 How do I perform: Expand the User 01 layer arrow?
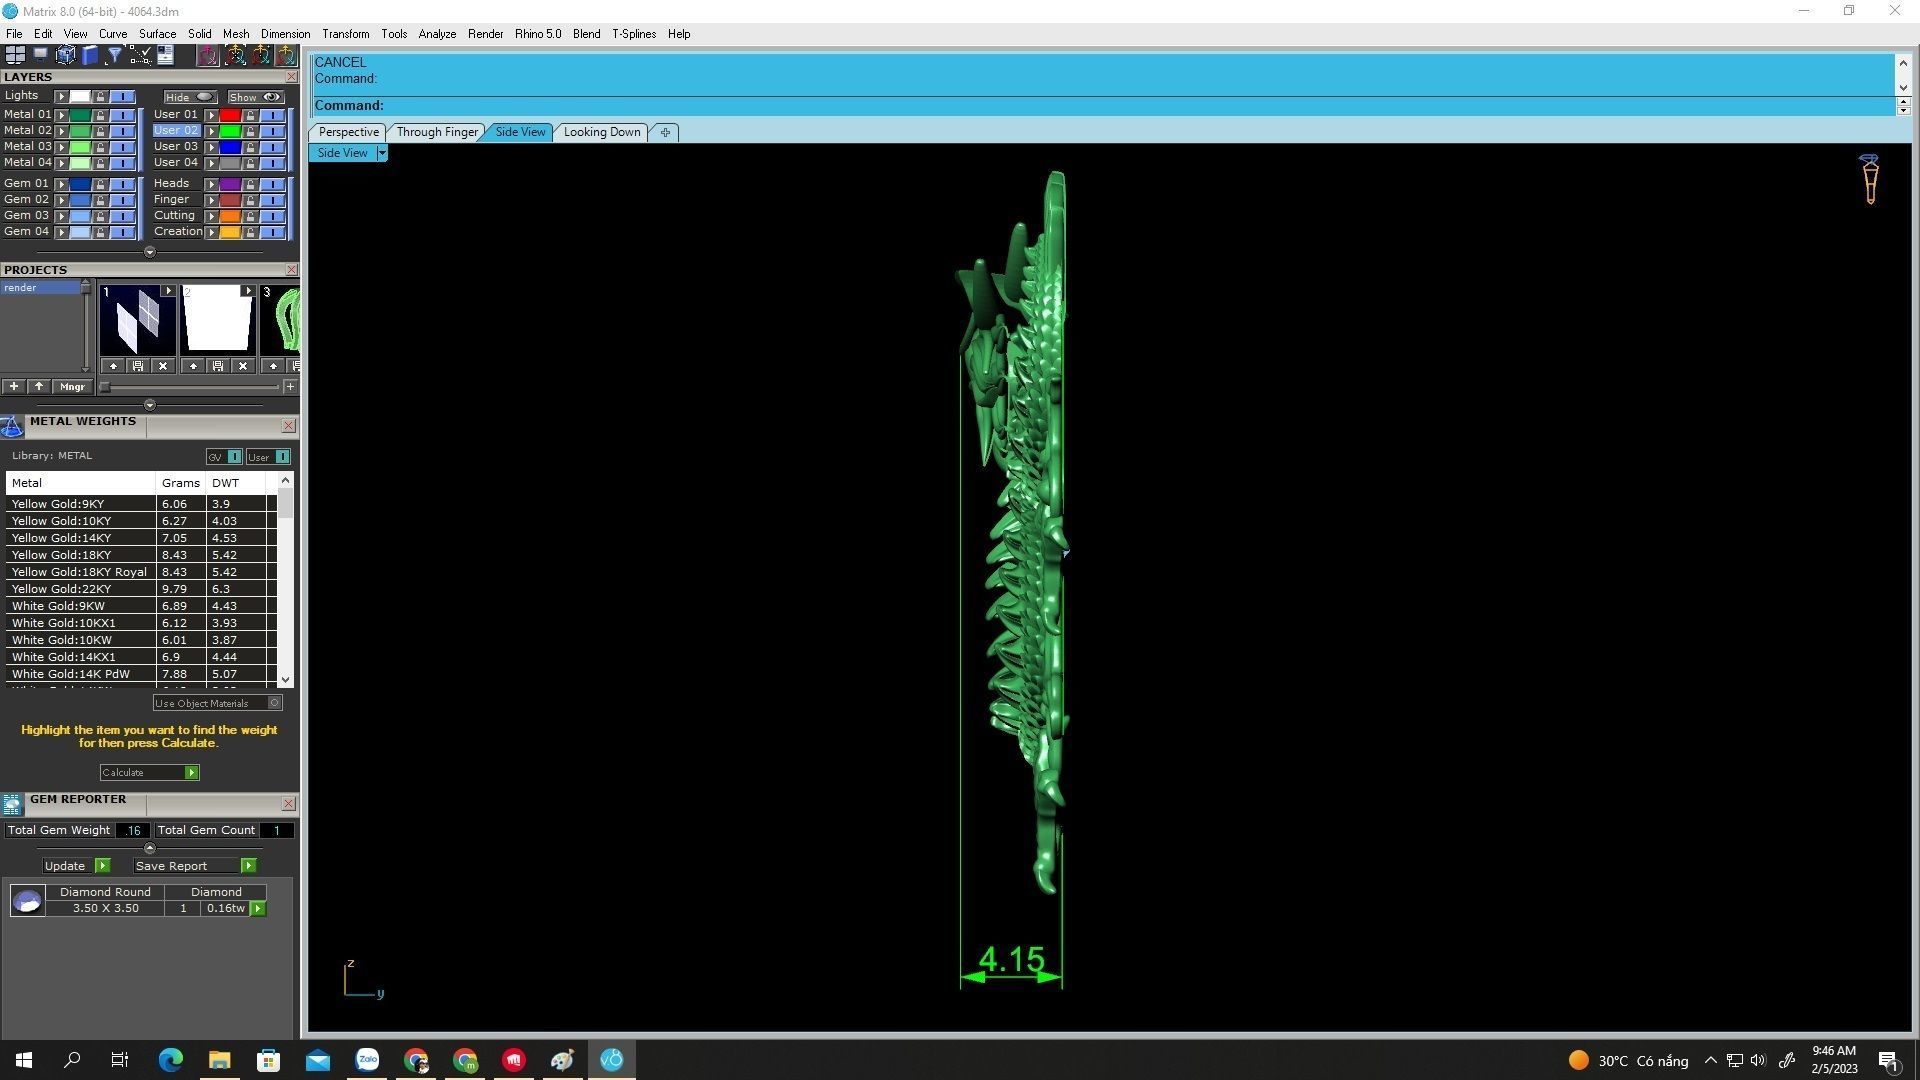pyautogui.click(x=211, y=115)
